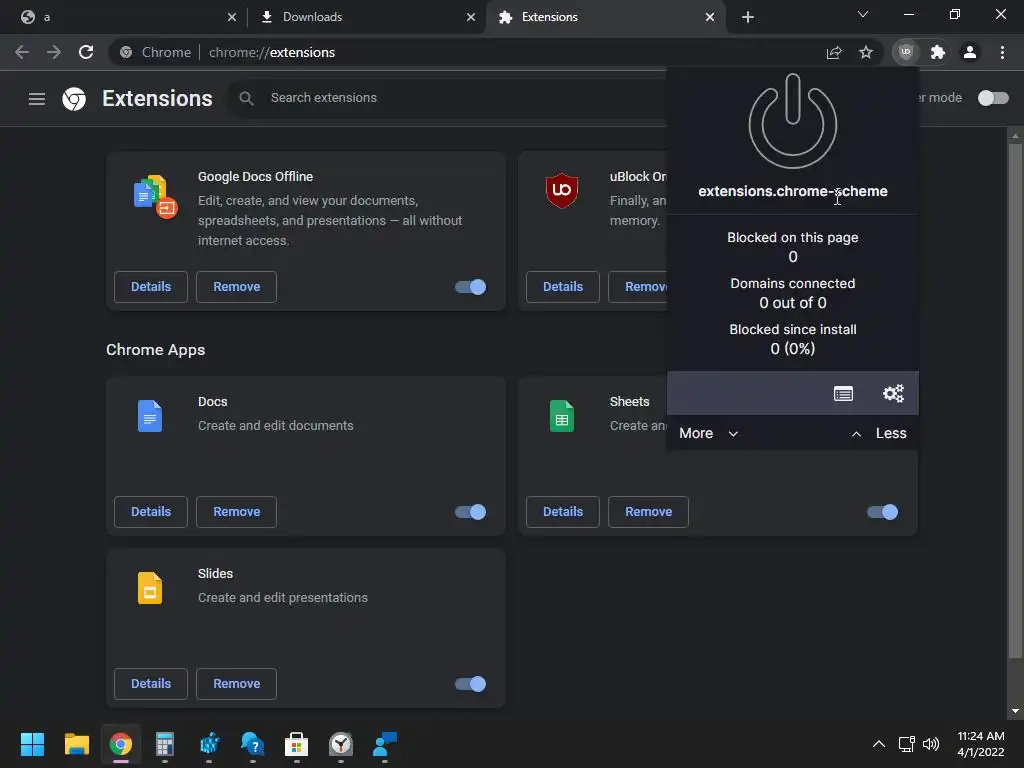The image size is (1024, 768).
Task: Open new tab with plus button
Action: 748,17
